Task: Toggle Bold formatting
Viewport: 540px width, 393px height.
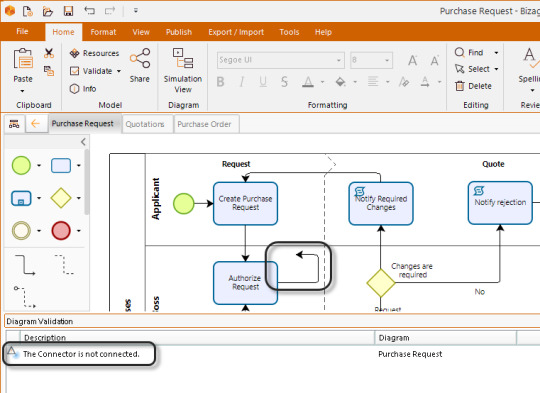Action: 220,82
